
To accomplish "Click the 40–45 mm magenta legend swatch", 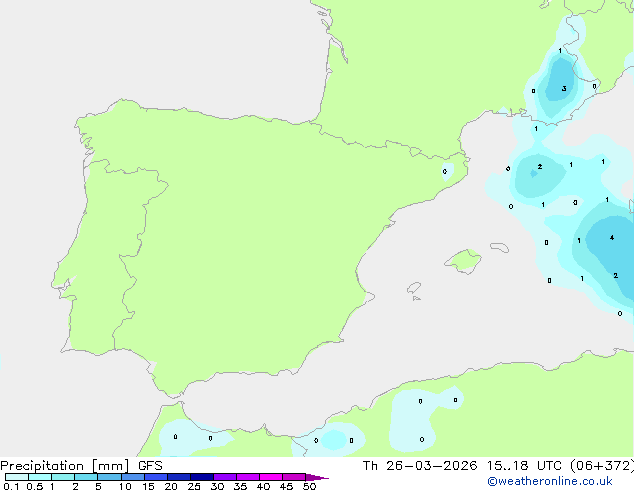I will (271, 477).
